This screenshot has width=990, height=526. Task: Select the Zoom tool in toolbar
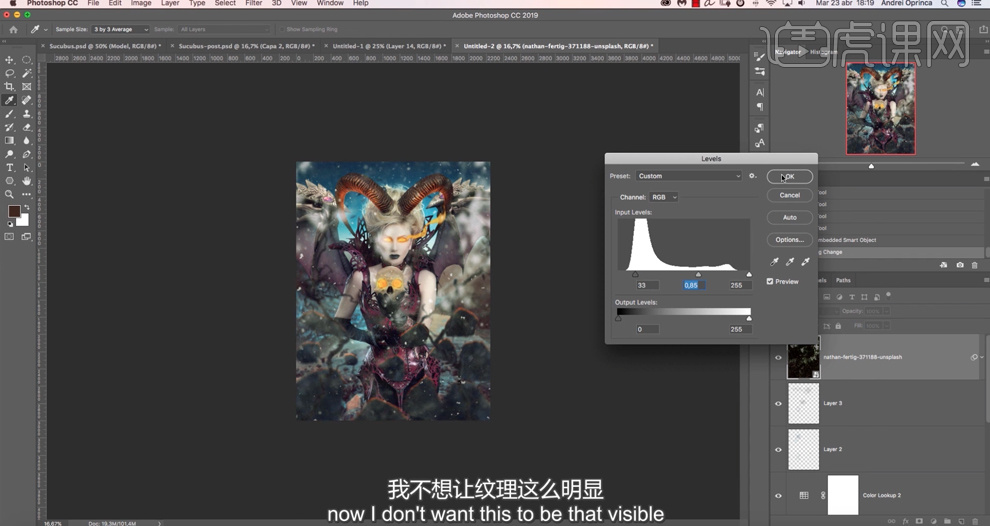pos(10,194)
